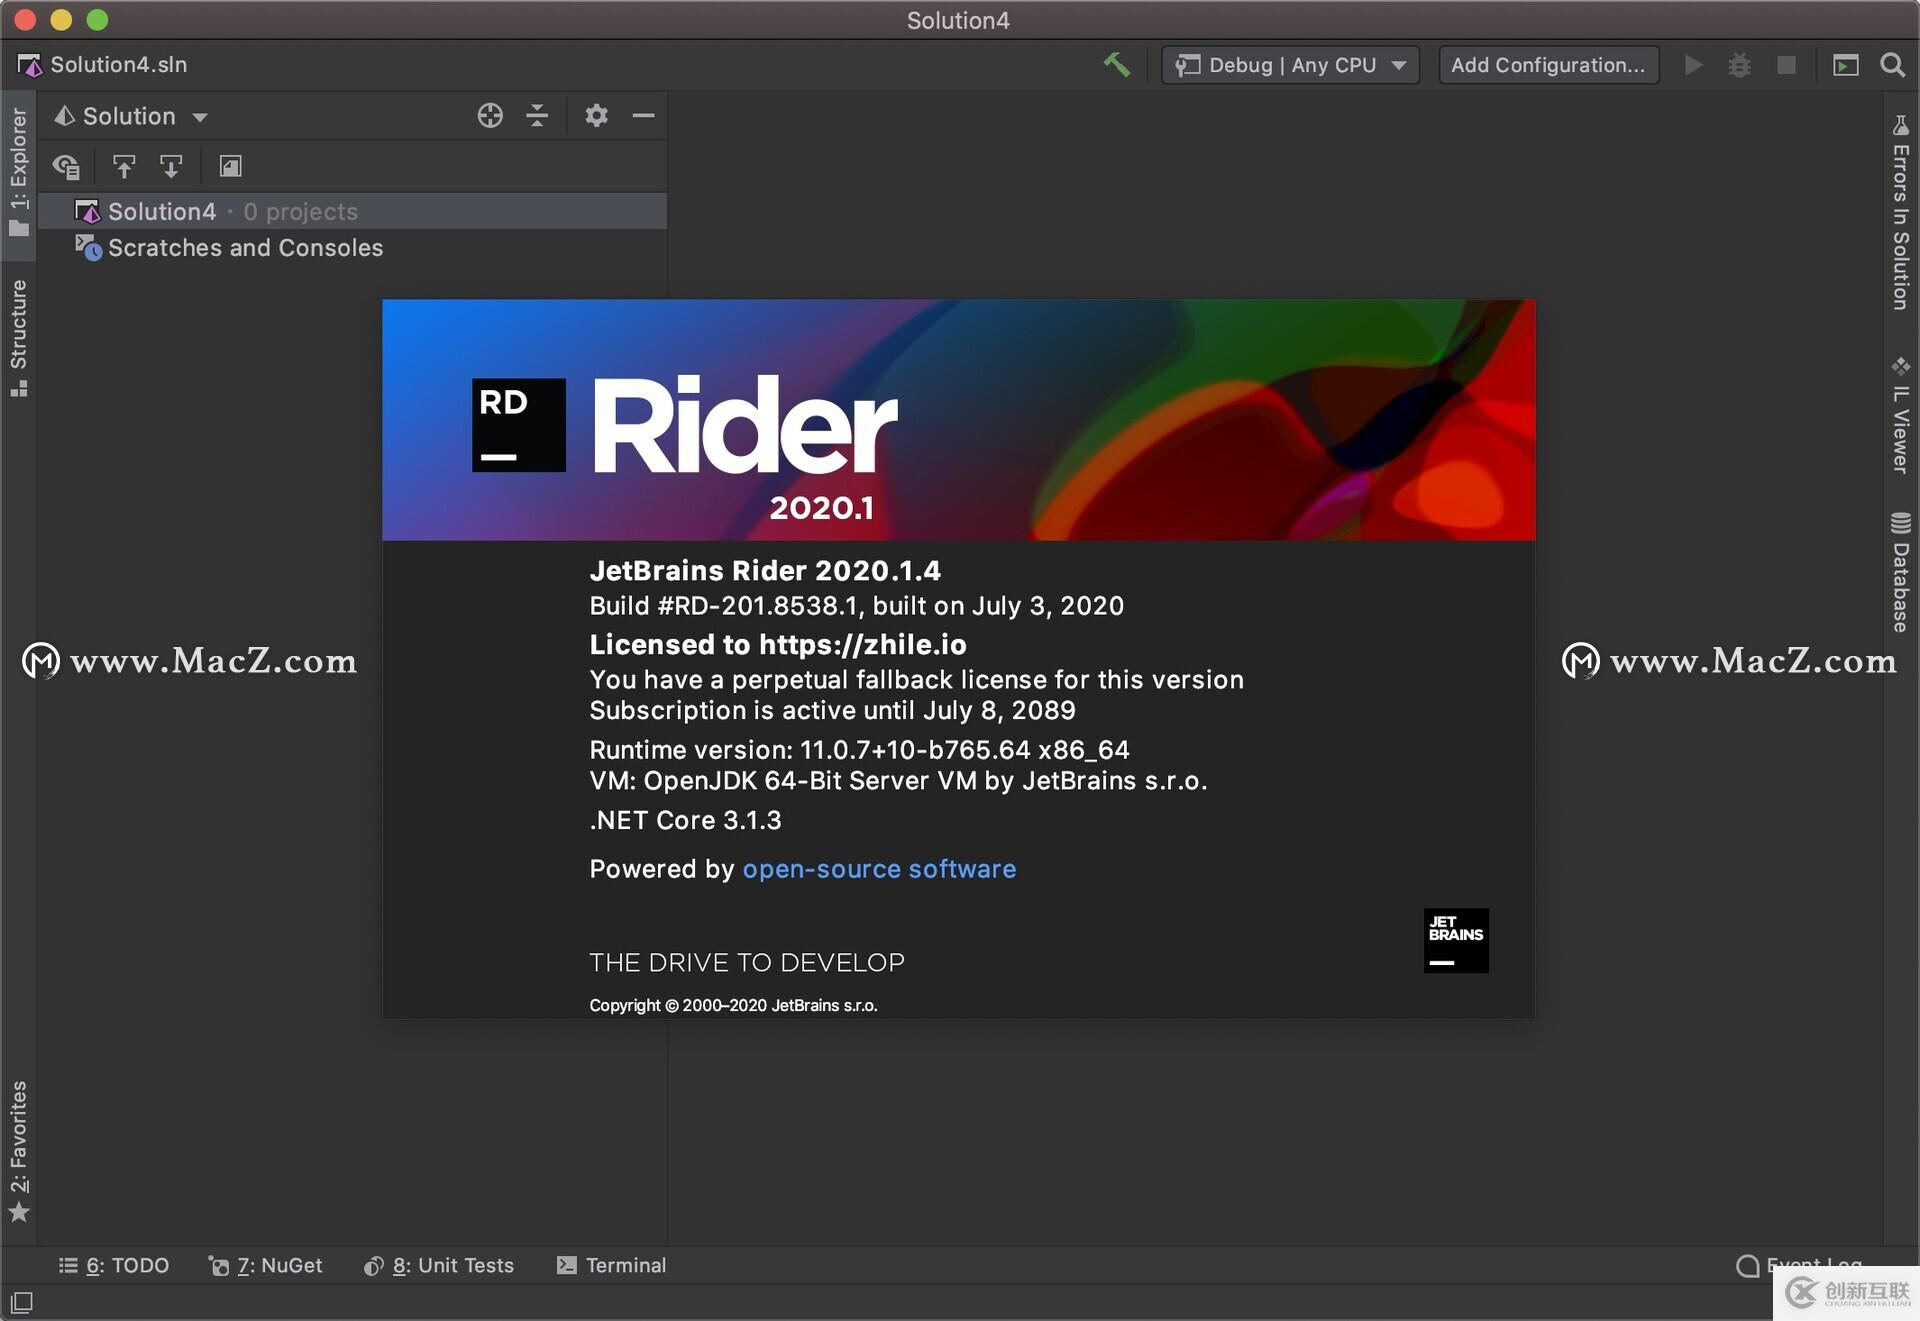
Task: Click the Collapse All icon in the Explorer panel
Action: coord(537,116)
